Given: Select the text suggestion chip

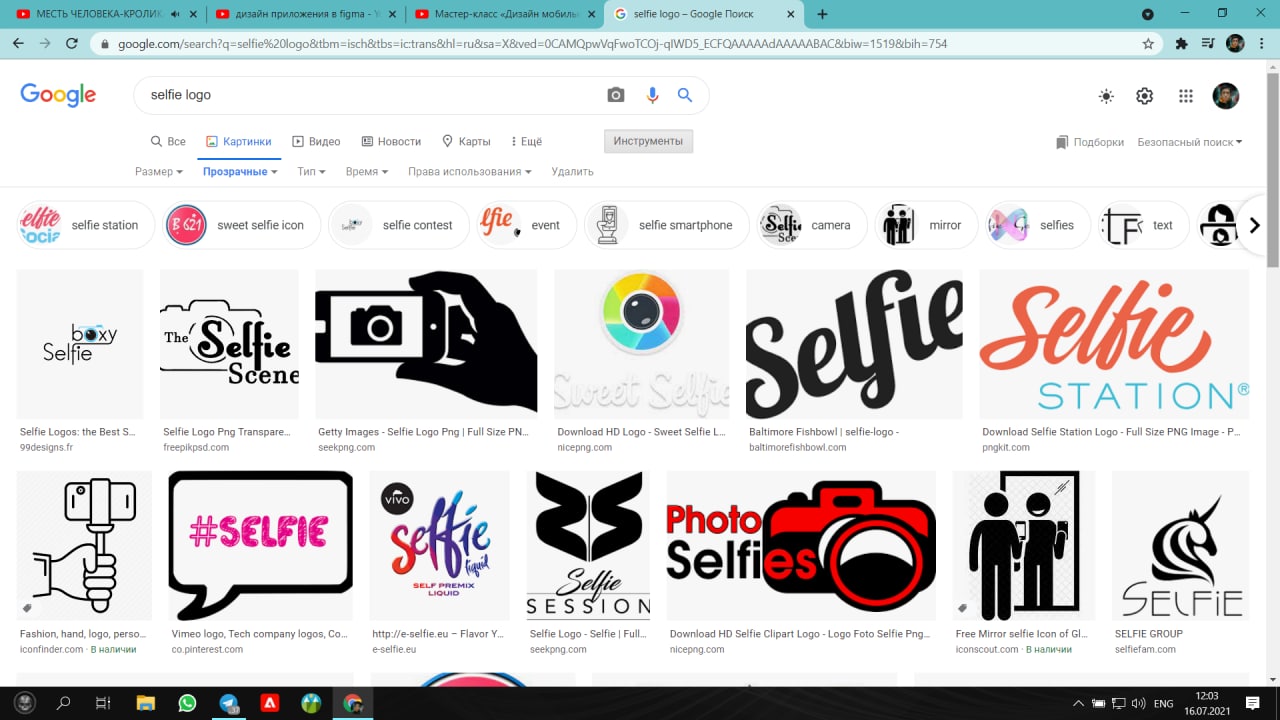Looking at the screenshot, I should coord(1144,225).
